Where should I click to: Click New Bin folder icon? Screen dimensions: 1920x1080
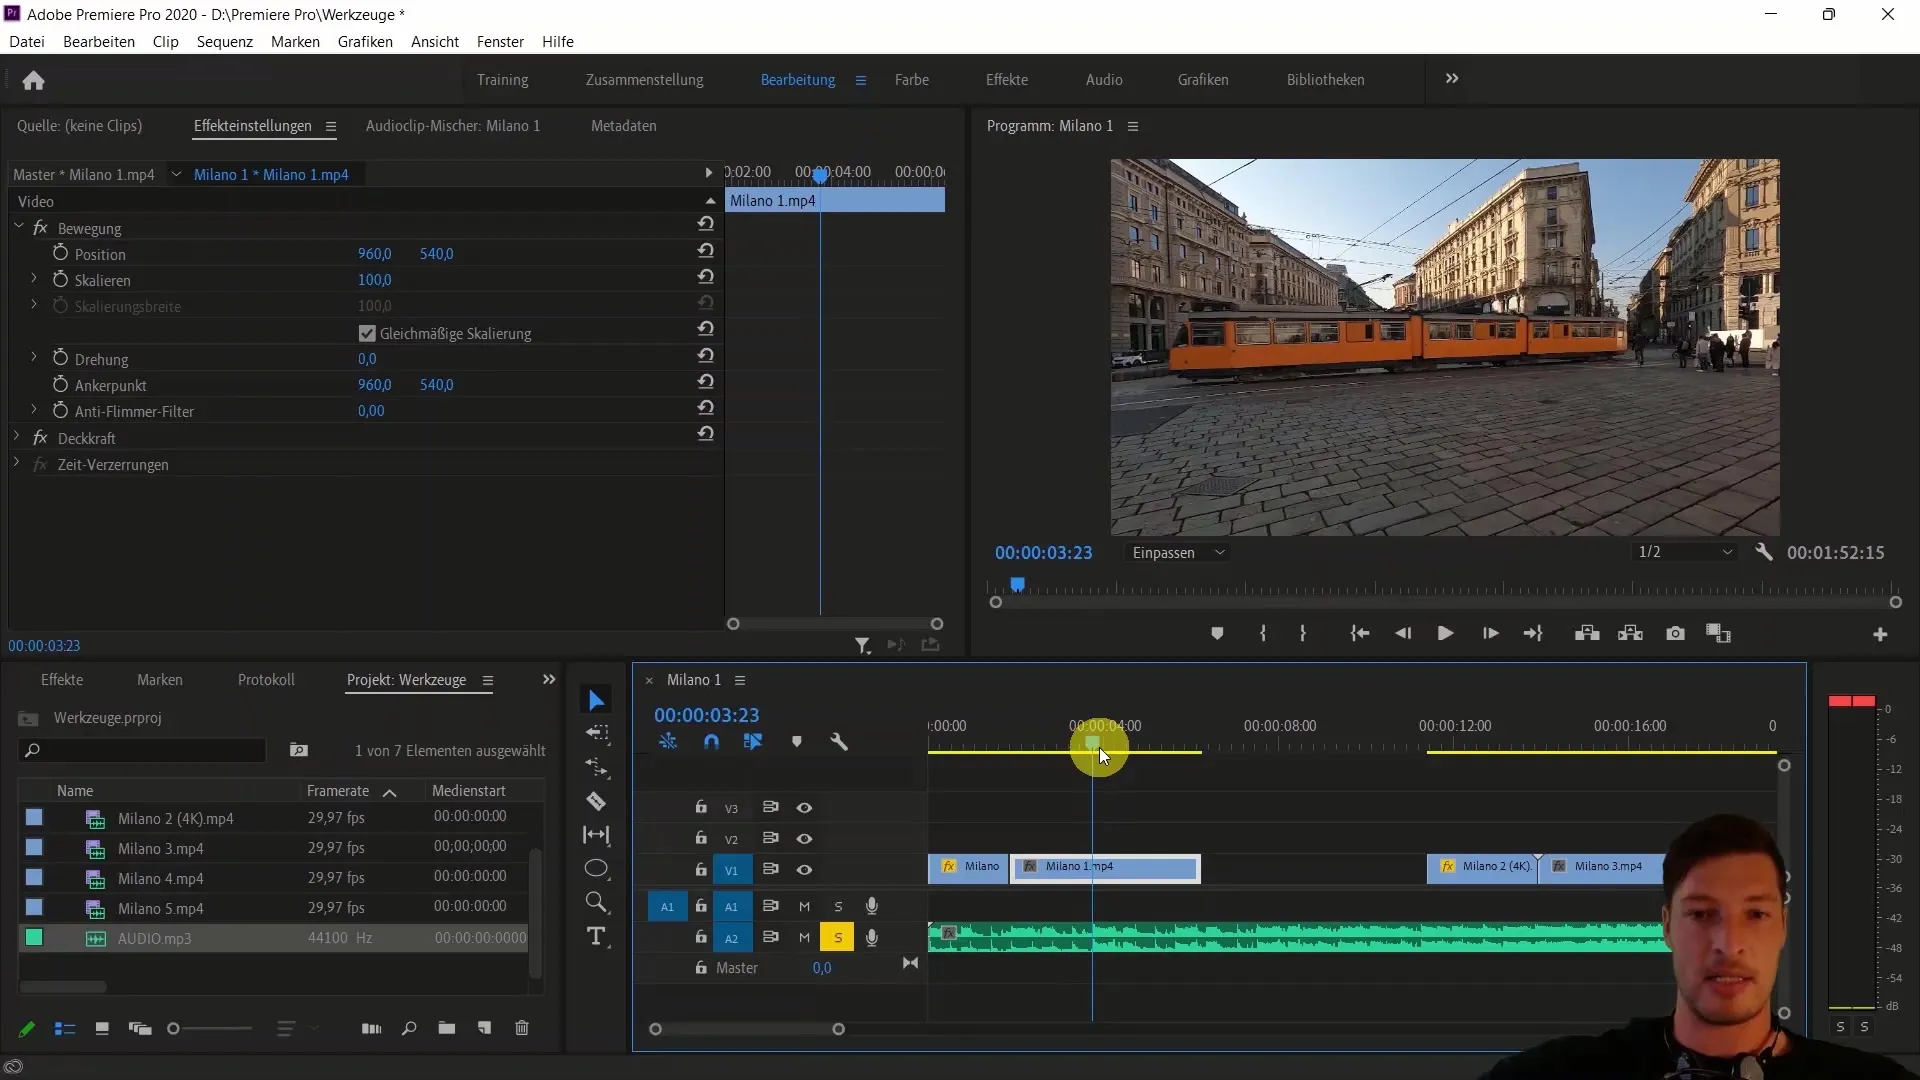[x=446, y=1028]
